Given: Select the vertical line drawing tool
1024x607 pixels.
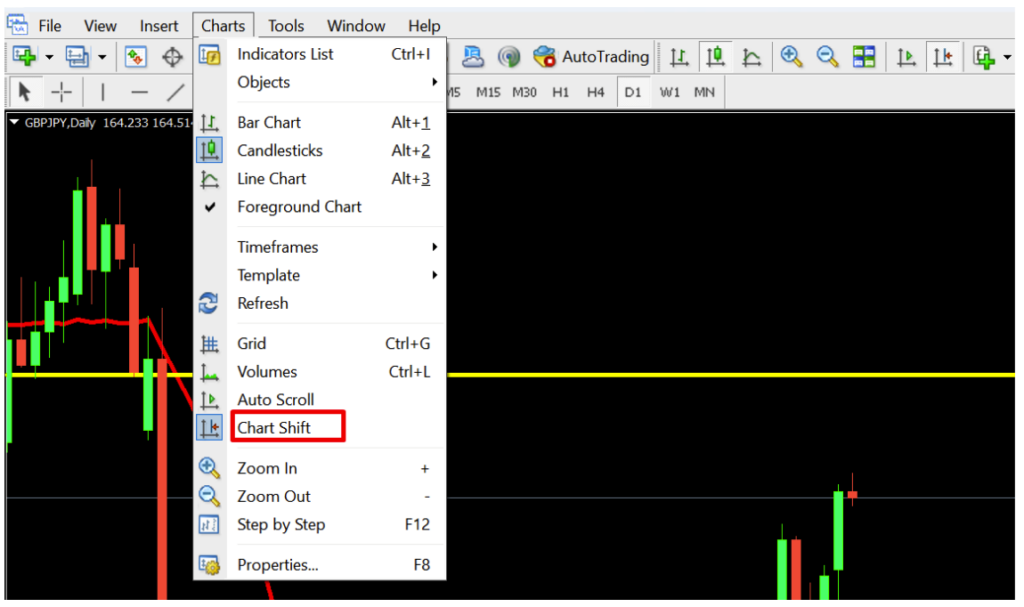Looking at the screenshot, I should 103,92.
